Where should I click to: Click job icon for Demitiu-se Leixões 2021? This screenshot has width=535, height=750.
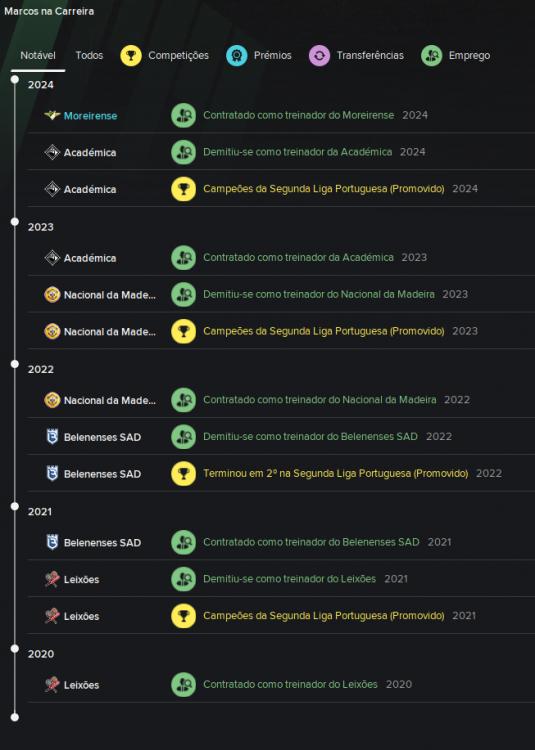tap(184, 579)
